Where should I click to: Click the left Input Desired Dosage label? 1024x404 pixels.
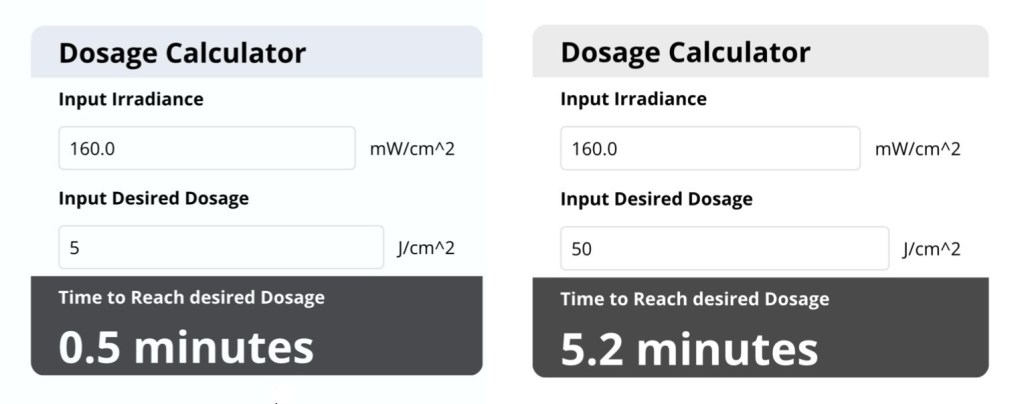153,198
